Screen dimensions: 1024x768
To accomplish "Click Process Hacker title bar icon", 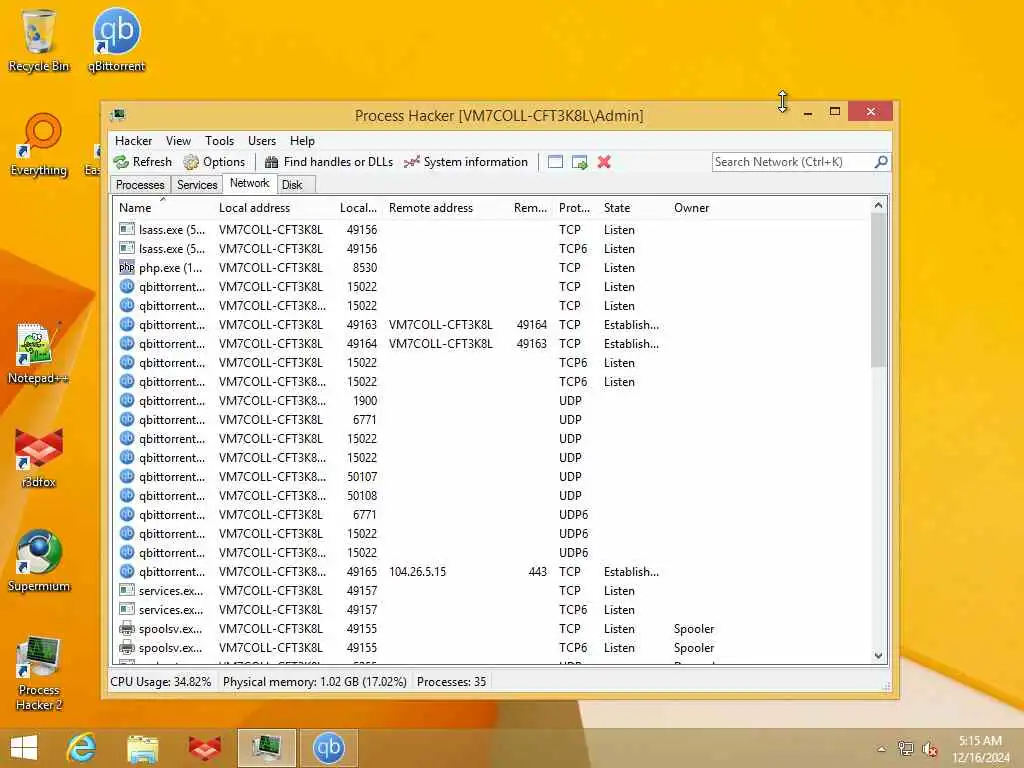I will [x=118, y=115].
